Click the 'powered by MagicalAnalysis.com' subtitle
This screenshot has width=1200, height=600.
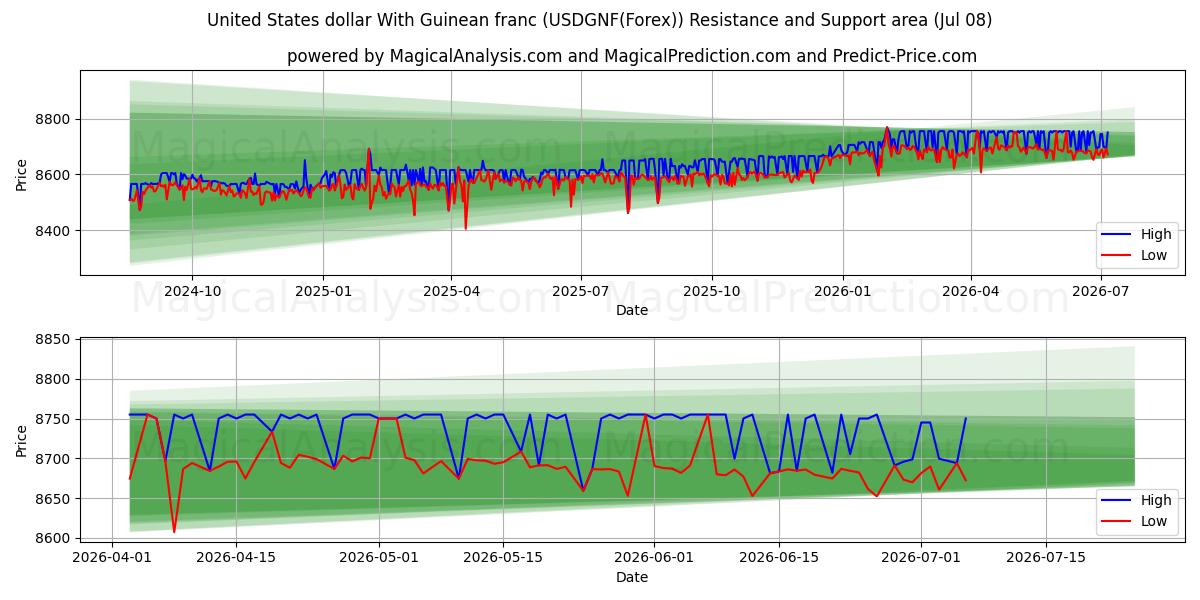click(632, 56)
